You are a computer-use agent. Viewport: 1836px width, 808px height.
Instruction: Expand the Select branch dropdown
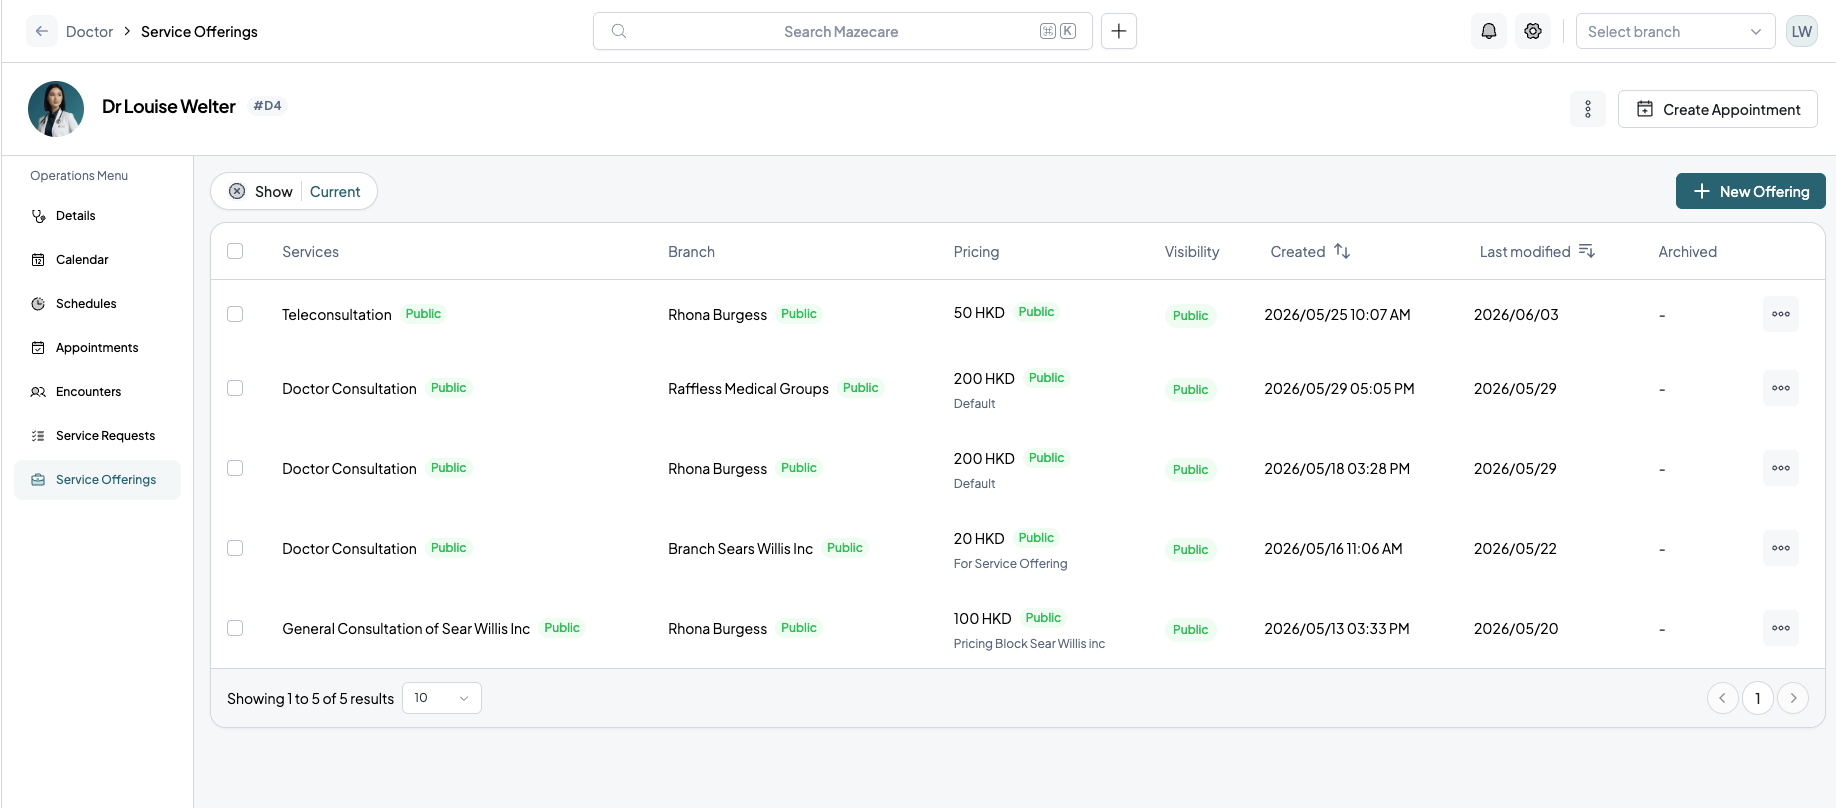coord(1675,31)
